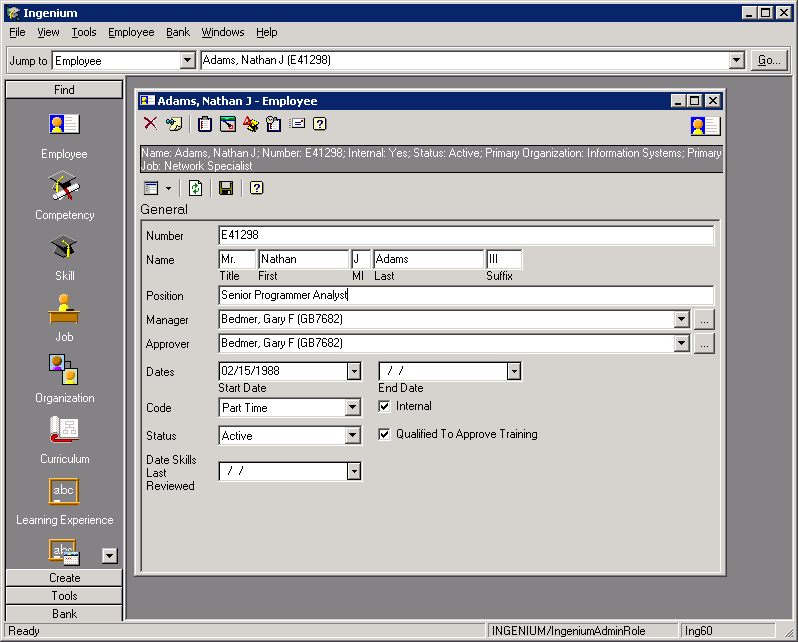
Task: Open the Organization finder icon
Action: click(64, 370)
